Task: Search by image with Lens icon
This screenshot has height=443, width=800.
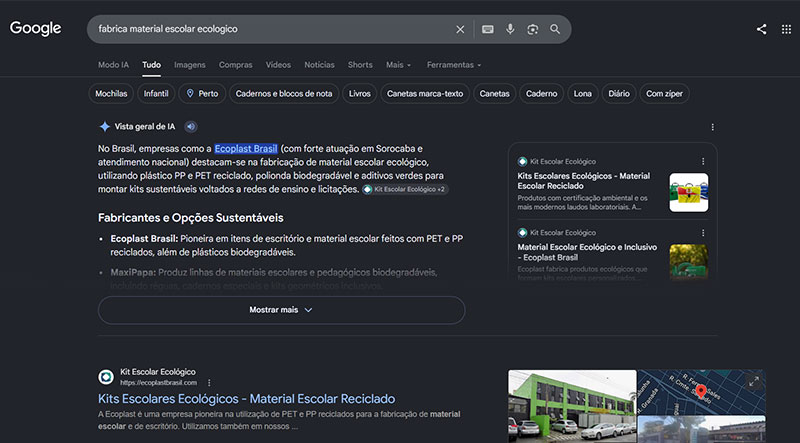Action: tap(533, 30)
